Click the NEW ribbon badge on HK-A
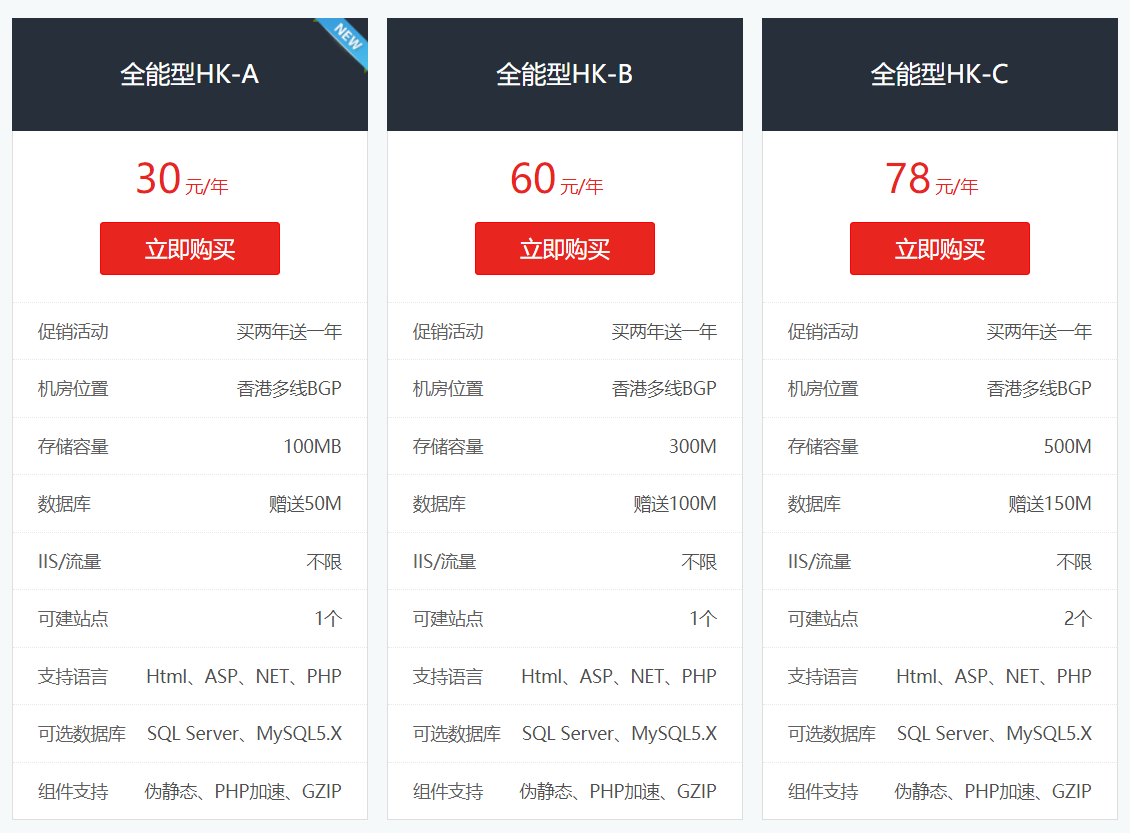Screen dimensions: 1130x833 (x=347, y=39)
